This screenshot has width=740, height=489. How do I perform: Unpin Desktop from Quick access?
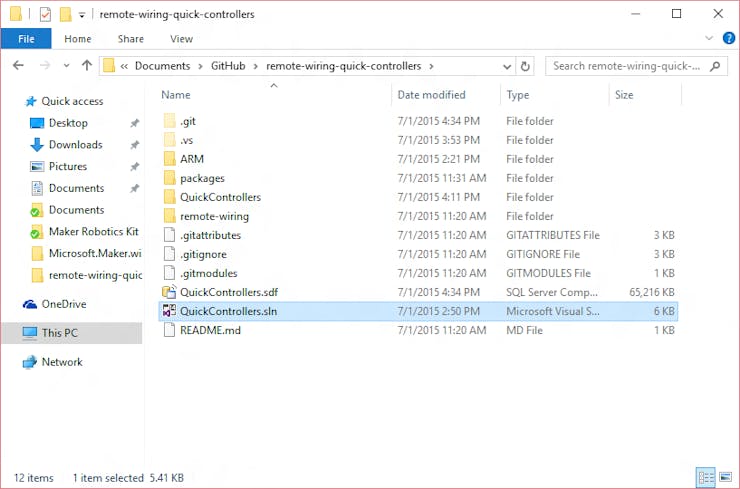[x=135, y=123]
